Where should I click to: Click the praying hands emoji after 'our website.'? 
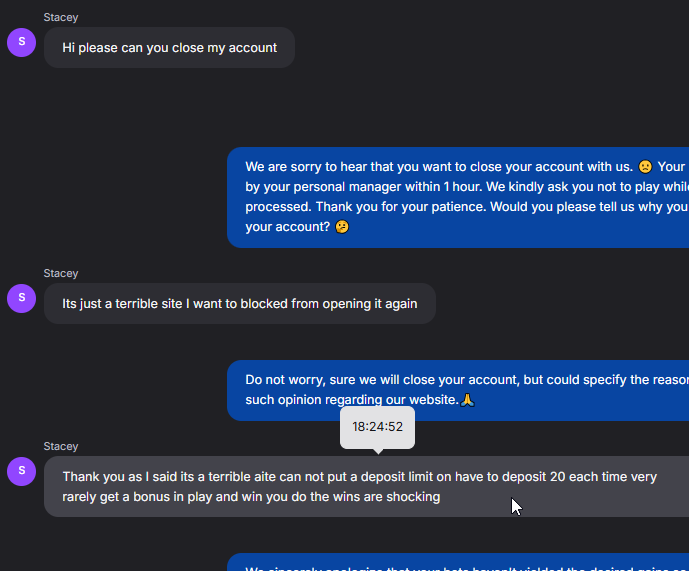point(467,400)
